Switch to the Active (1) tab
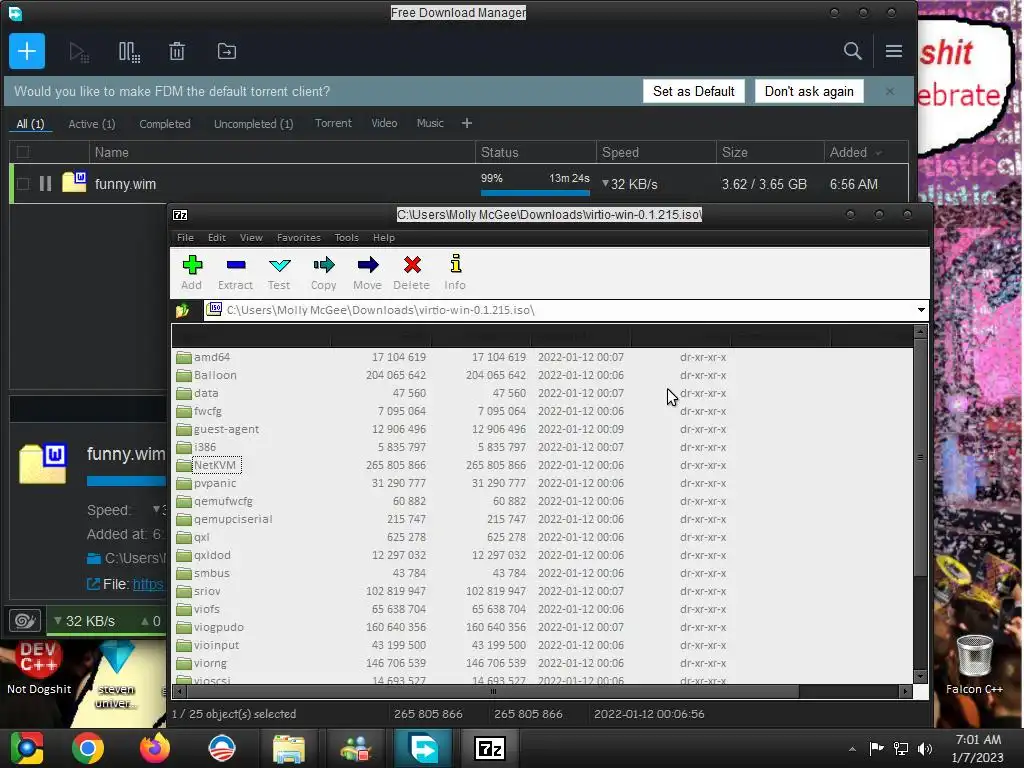 [x=91, y=123]
